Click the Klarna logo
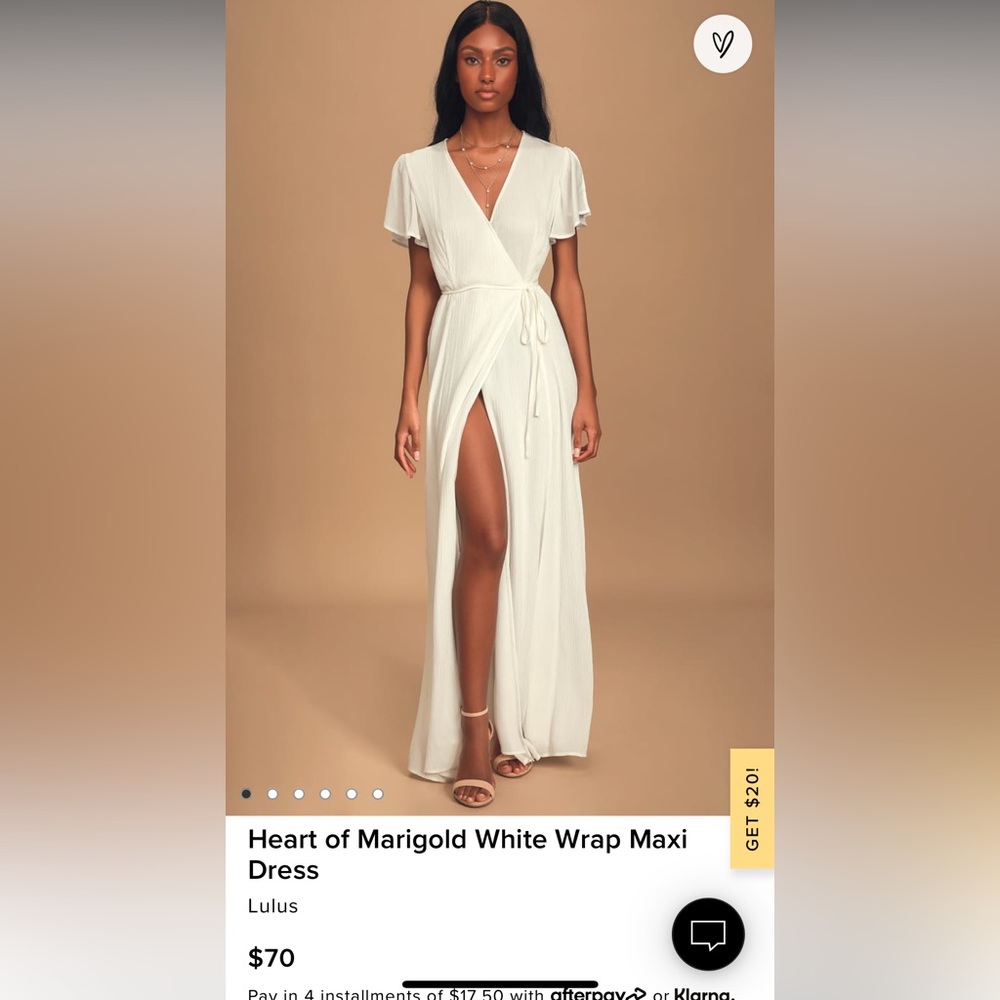Image resolution: width=1000 pixels, height=1000 pixels. [704, 994]
